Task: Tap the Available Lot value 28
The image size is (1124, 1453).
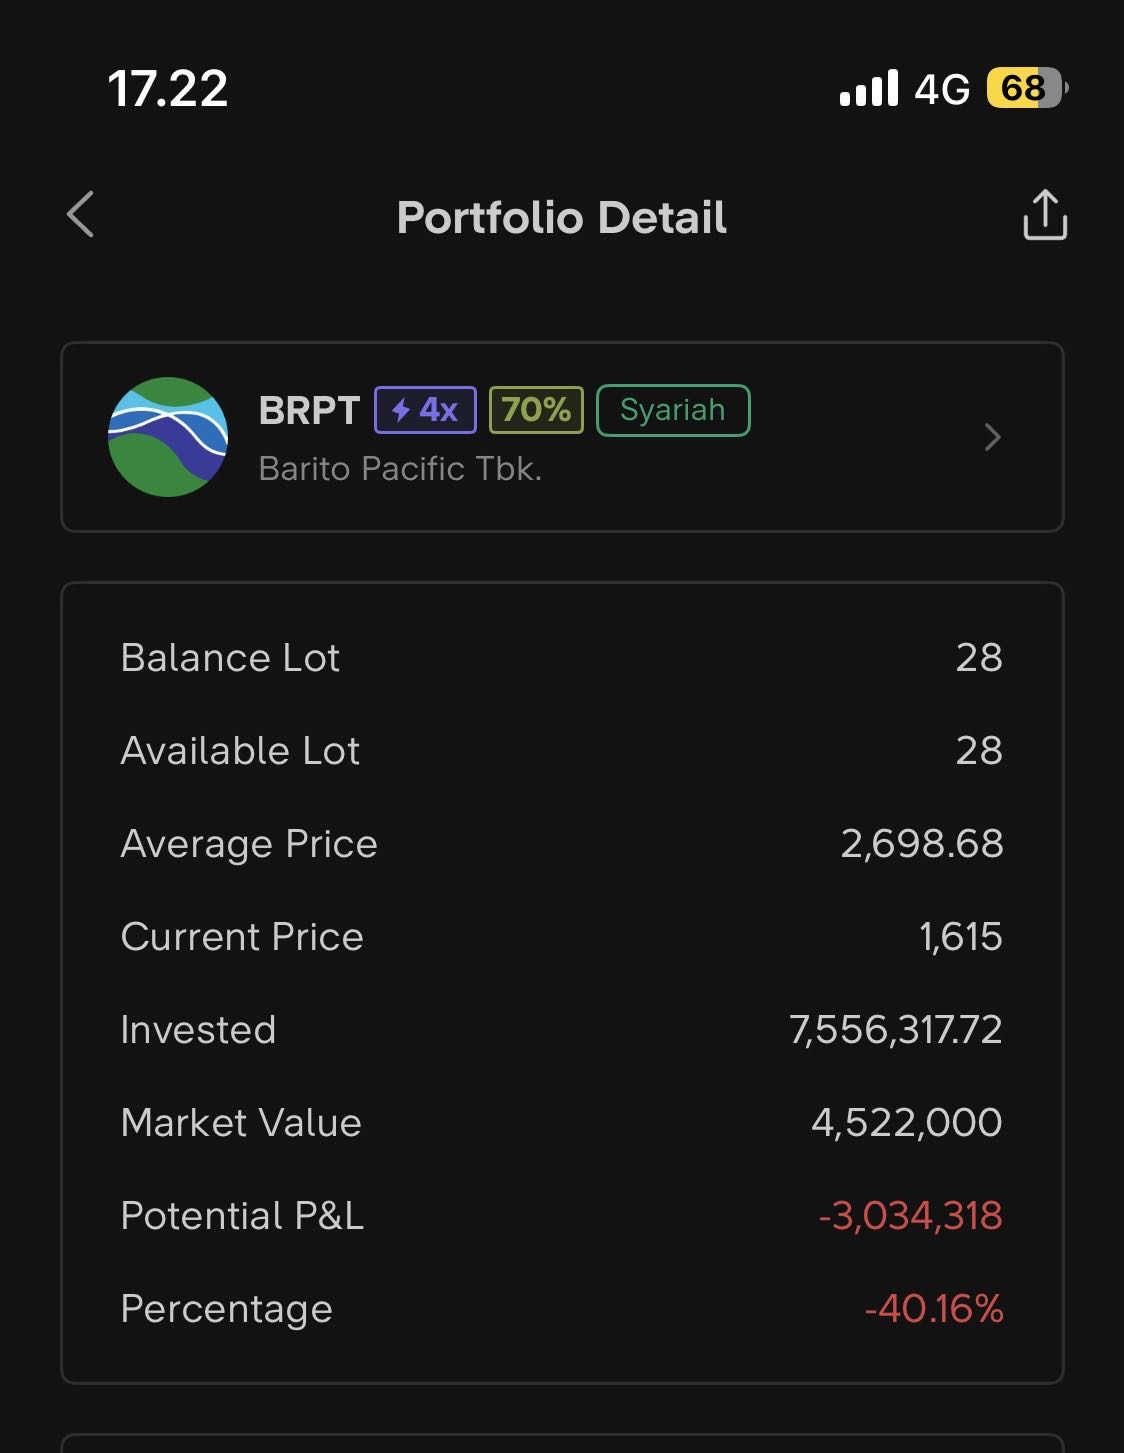Action: coord(979,750)
